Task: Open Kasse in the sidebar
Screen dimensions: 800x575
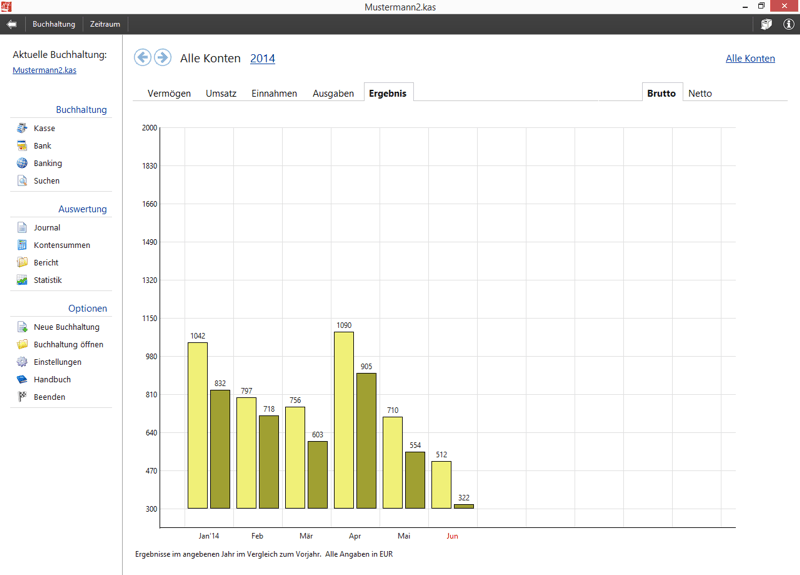Action: (44, 128)
